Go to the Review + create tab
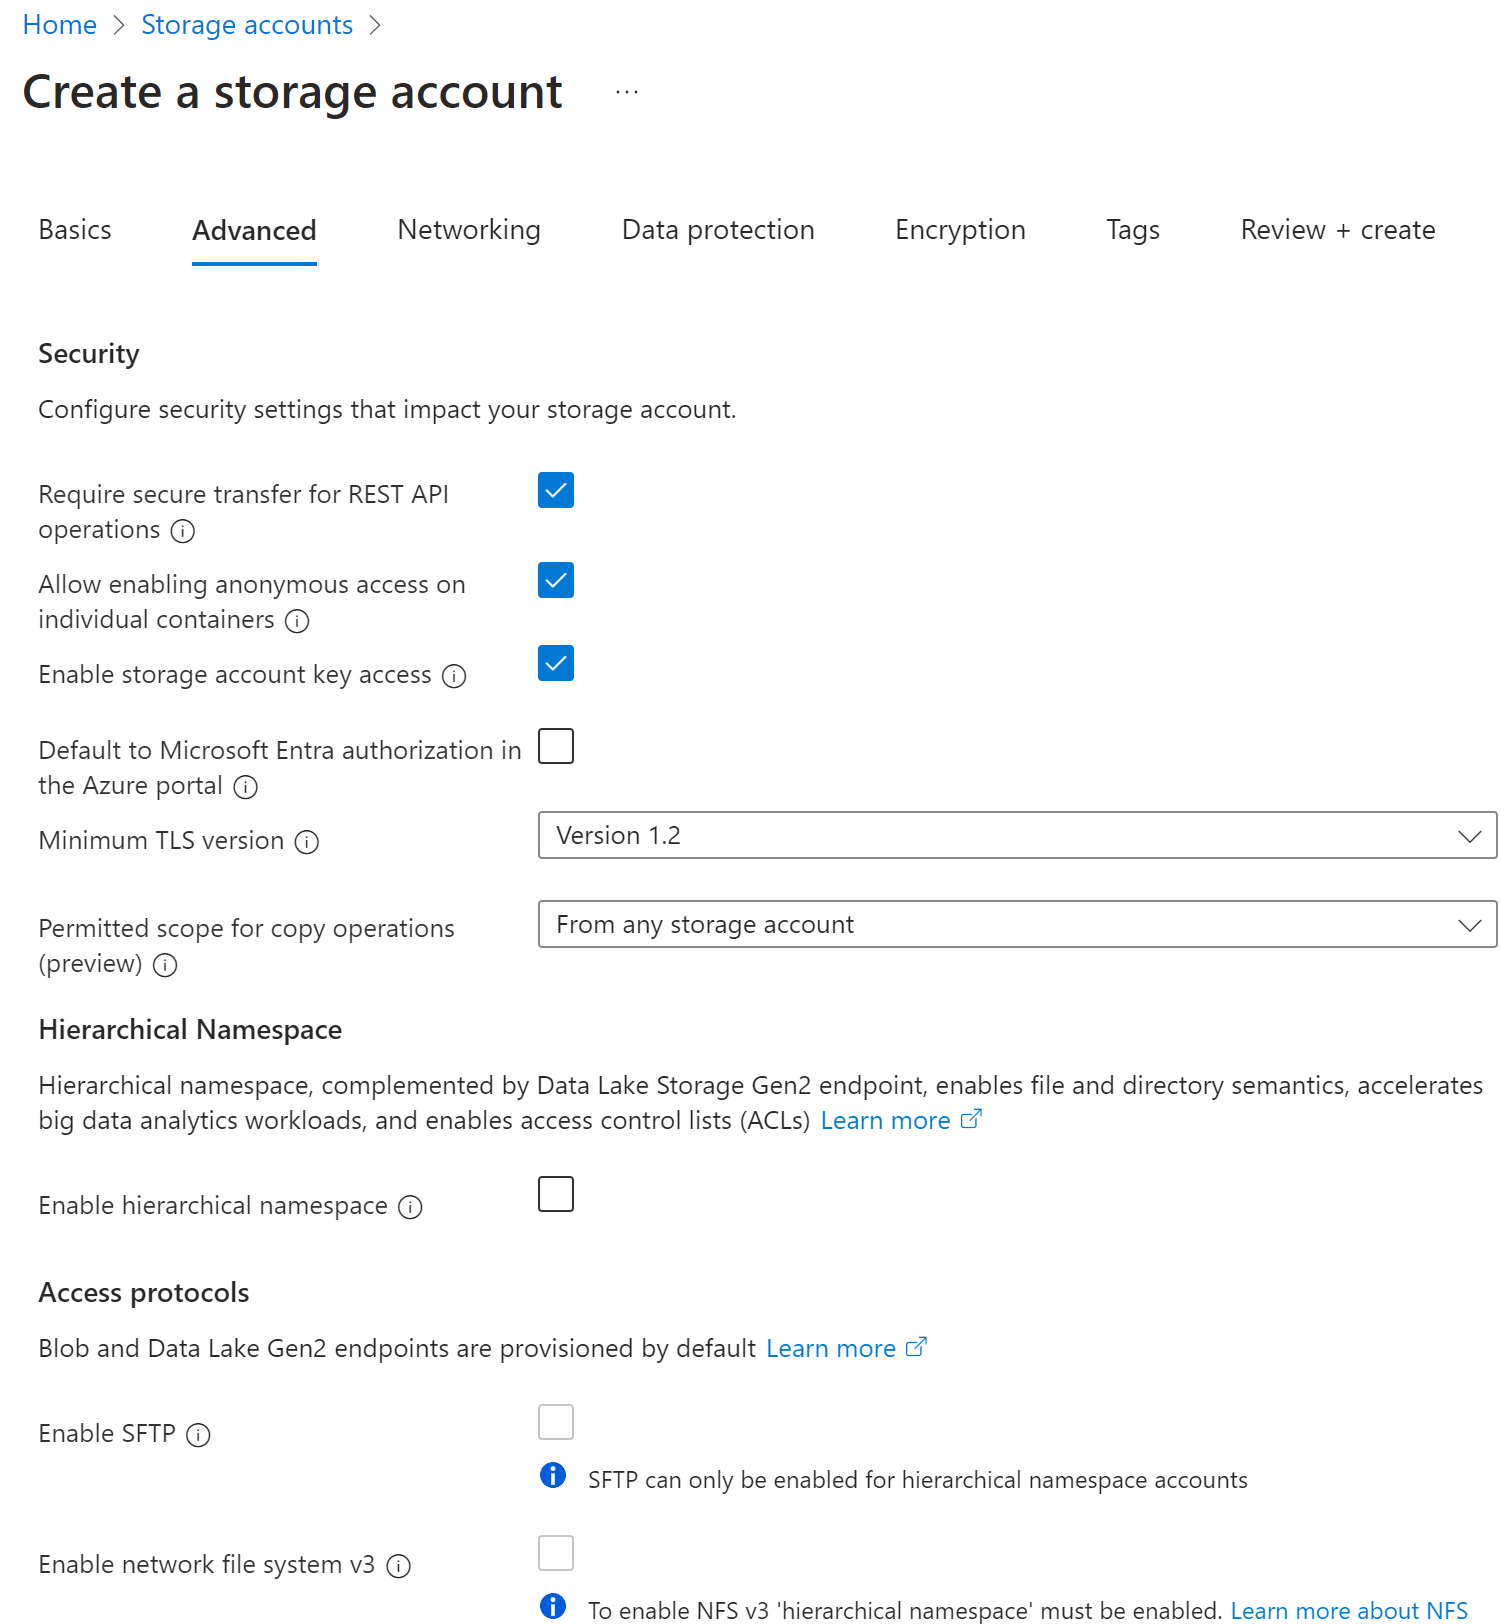The image size is (1501, 1624). pos(1337,230)
